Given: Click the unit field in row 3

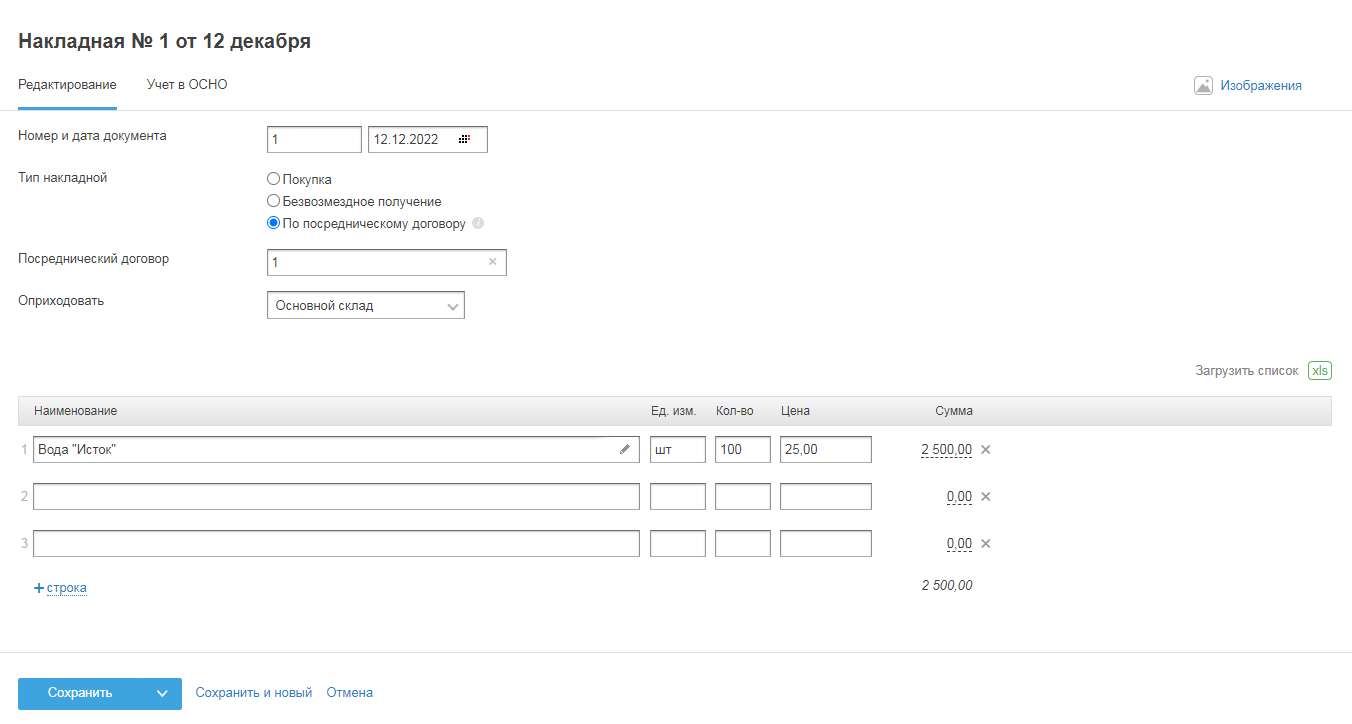Looking at the screenshot, I should click(678, 544).
